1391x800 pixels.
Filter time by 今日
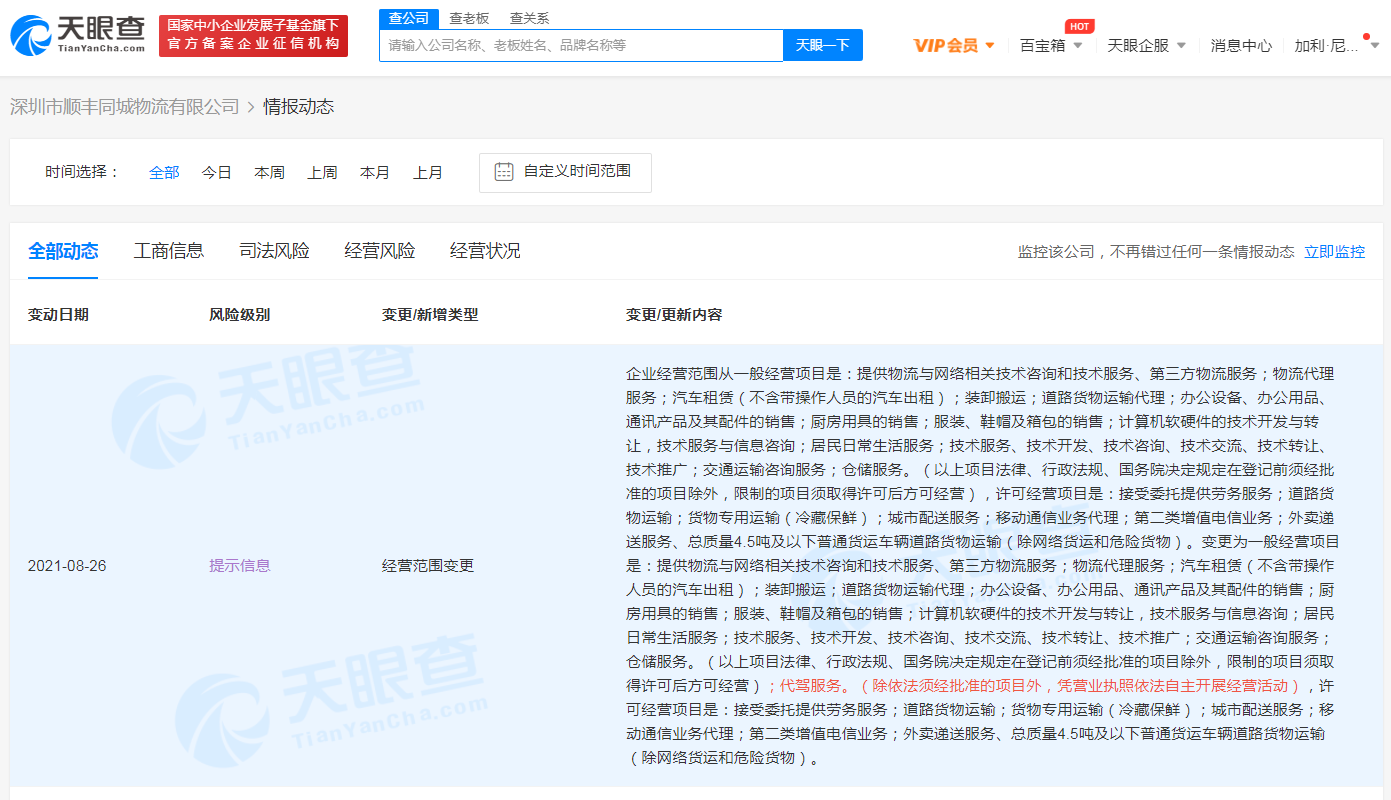[x=216, y=172]
